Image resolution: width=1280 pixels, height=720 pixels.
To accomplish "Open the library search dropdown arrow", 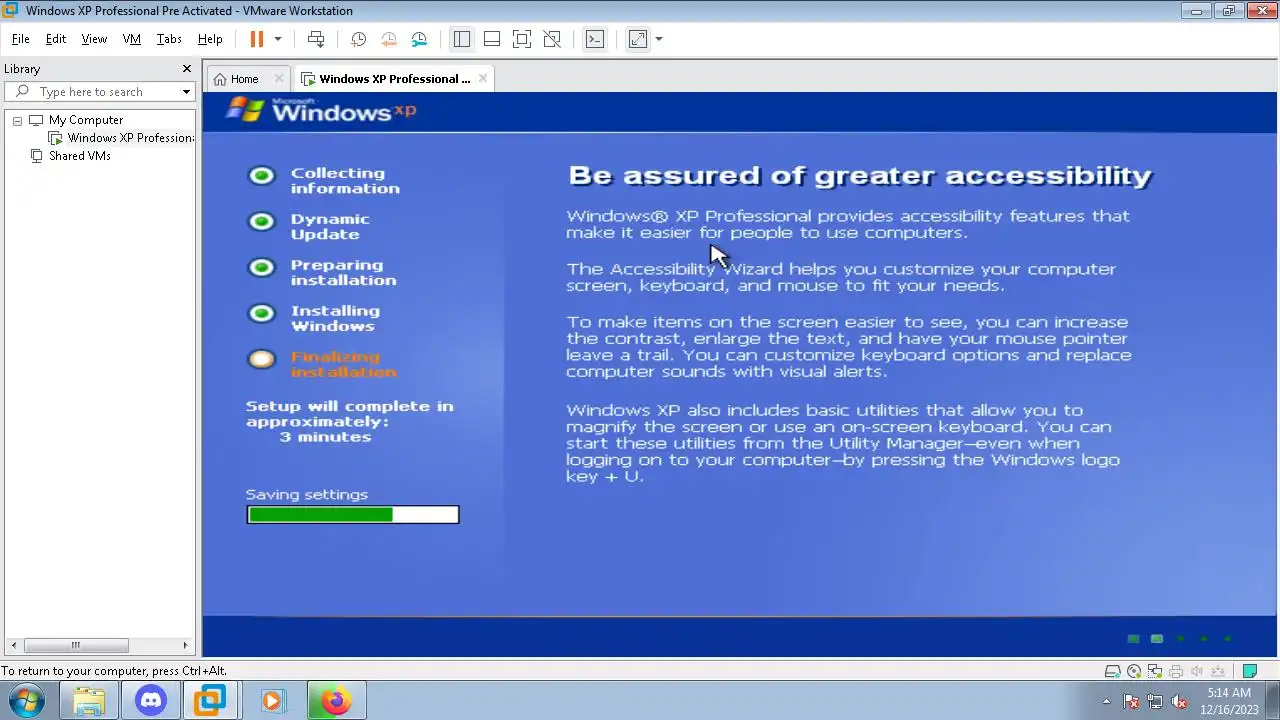I will click(x=186, y=92).
